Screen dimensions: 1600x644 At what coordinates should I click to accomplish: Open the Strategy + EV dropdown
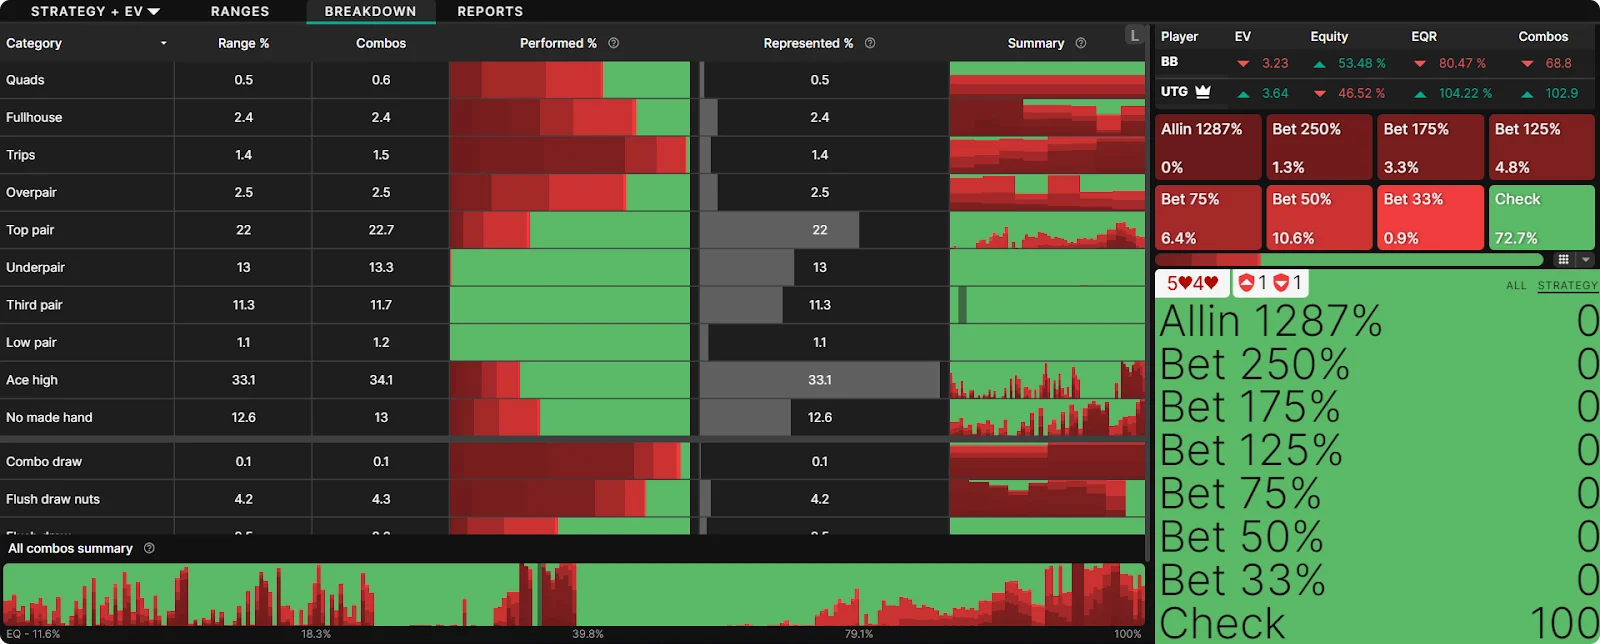[x=95, y=11]
